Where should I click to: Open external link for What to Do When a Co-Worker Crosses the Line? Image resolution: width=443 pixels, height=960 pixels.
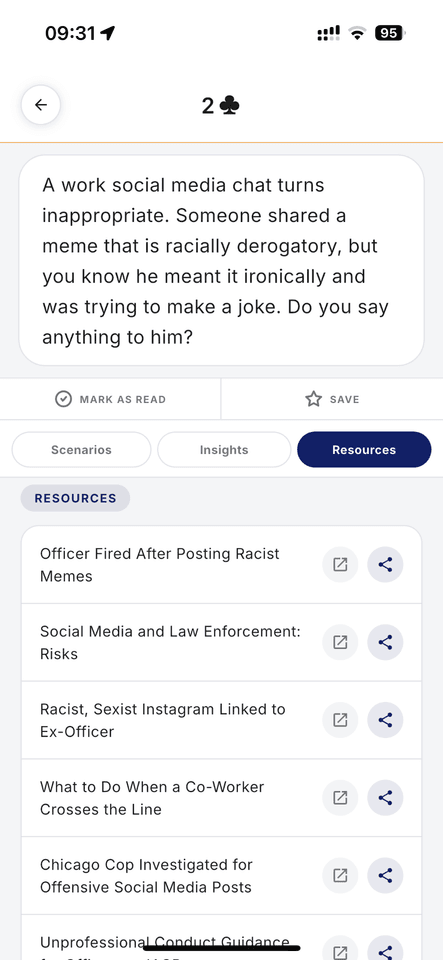coord(340,798)
